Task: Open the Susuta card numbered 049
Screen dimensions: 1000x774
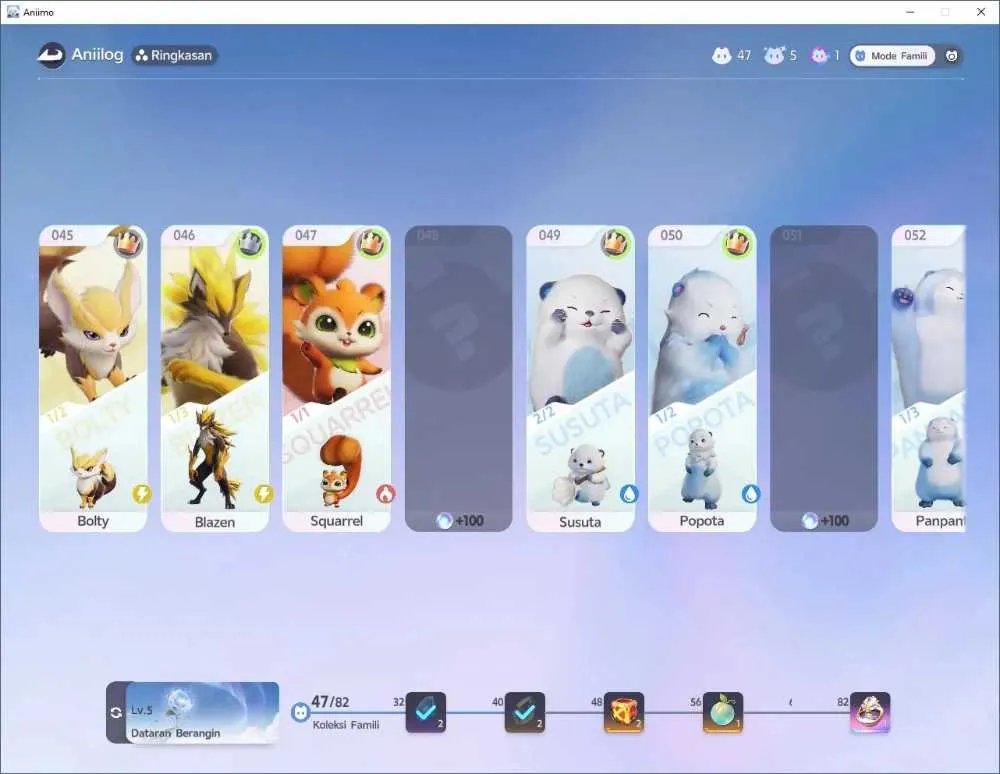Action: point(580,378)
